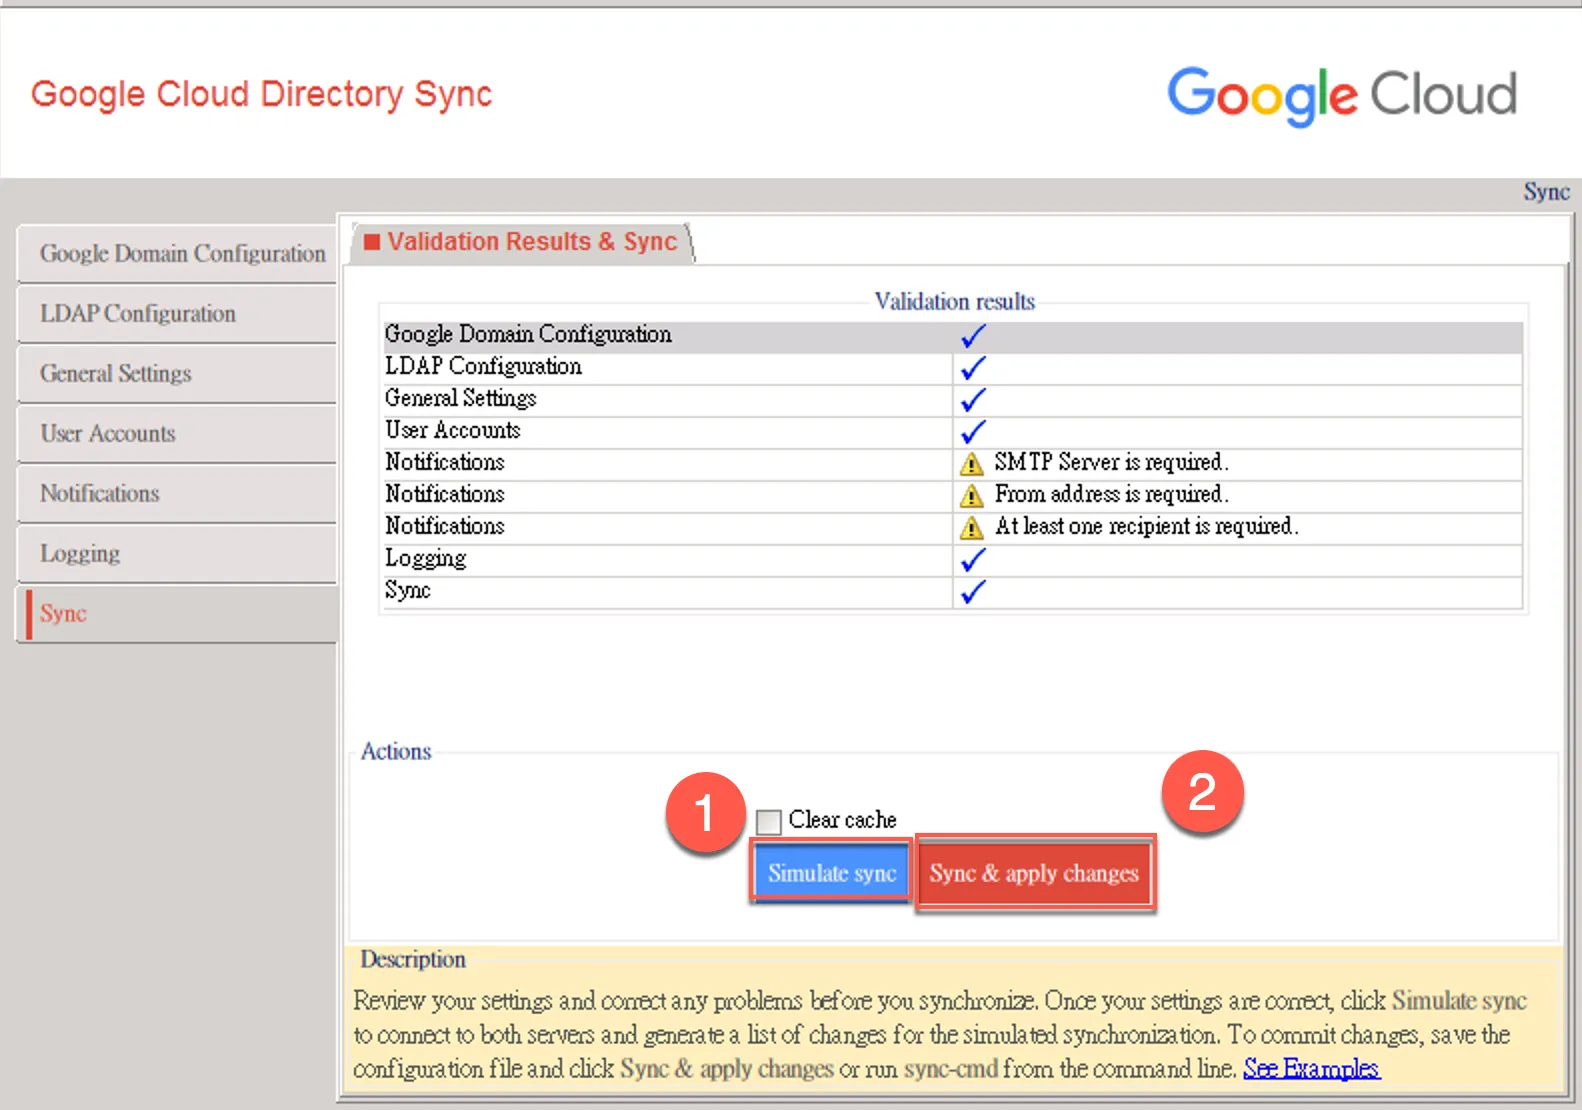This screenshot has width=1582, height=1110.
Task: Click the Sync label in the top-right header bar
Action: [1546, 192]
